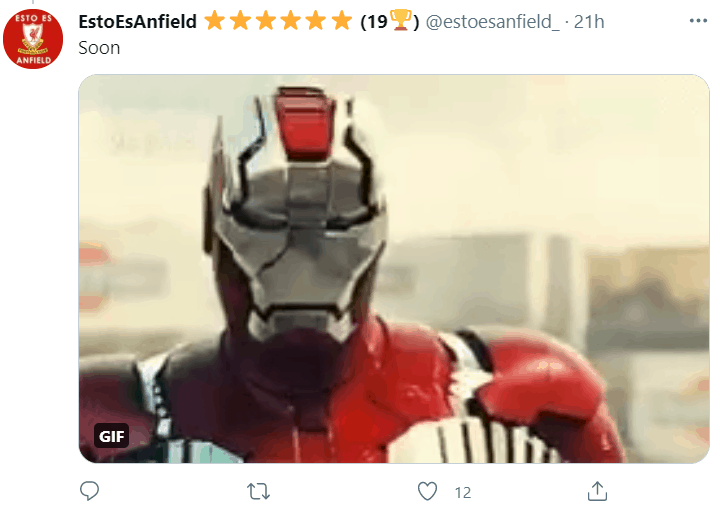The width and height of the screenshot is (720, 518).
Task: Retweet the EstoEsAnfield post
Action: [259, 491]
